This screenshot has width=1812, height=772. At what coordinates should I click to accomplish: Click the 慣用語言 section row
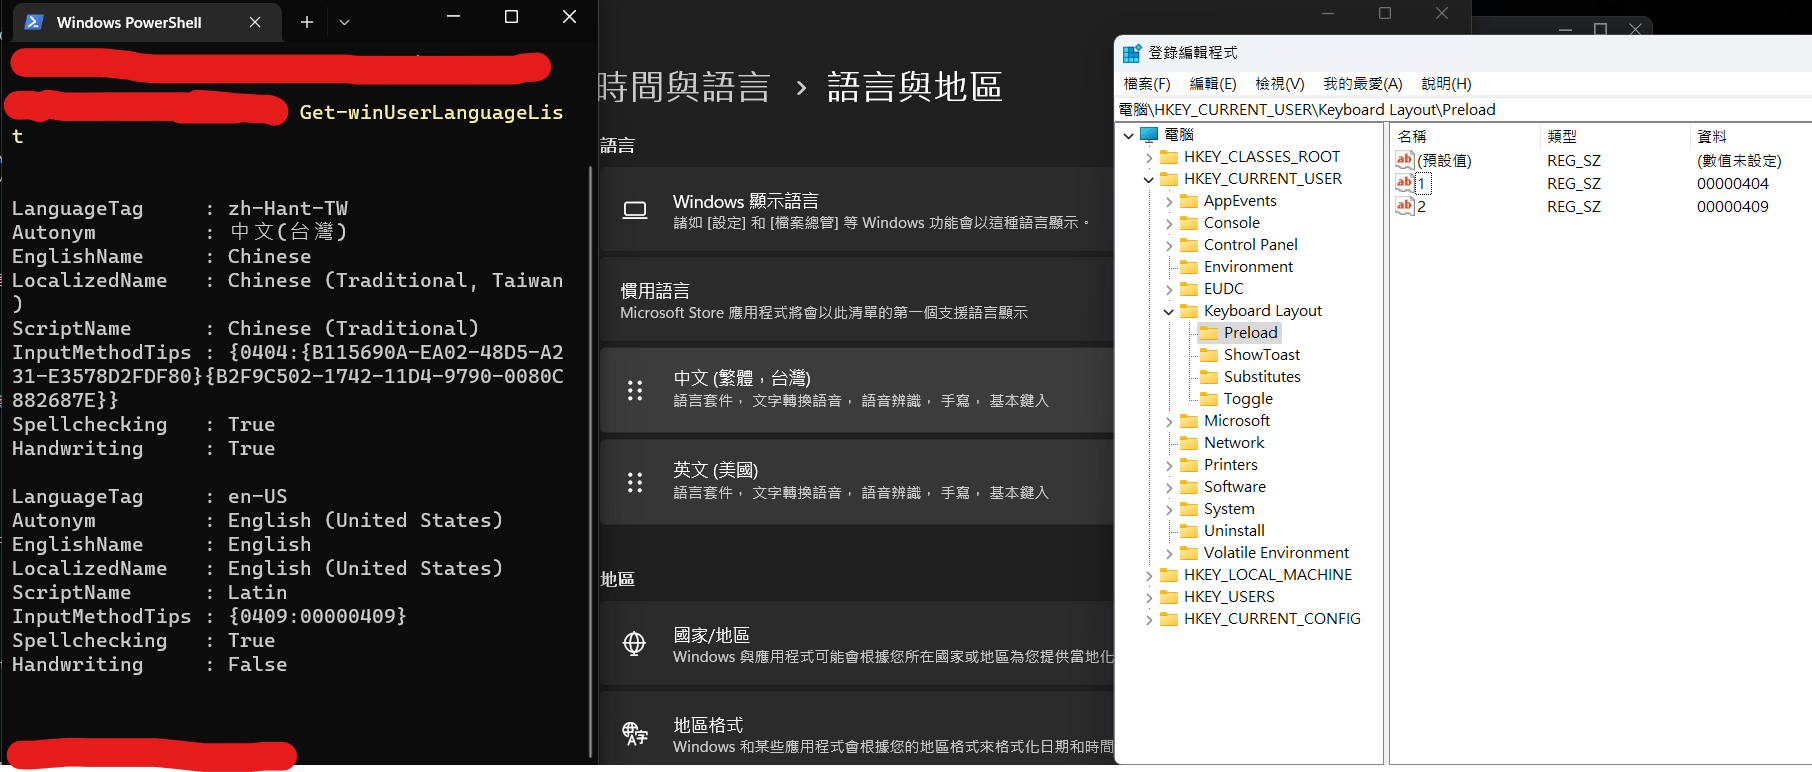pos(857,300)
